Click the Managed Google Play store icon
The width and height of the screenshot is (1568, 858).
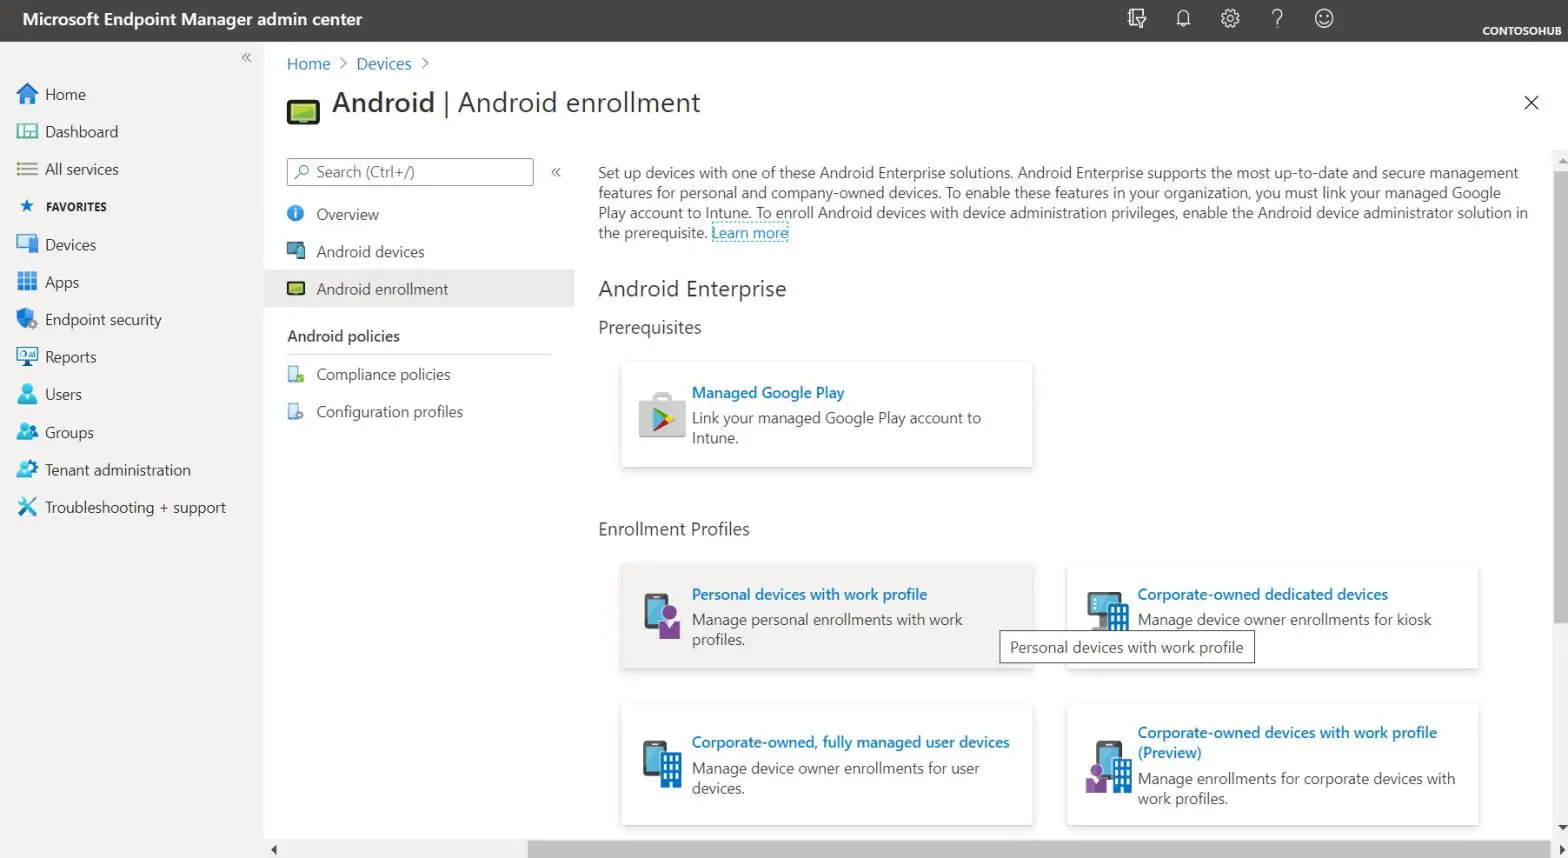661,415
